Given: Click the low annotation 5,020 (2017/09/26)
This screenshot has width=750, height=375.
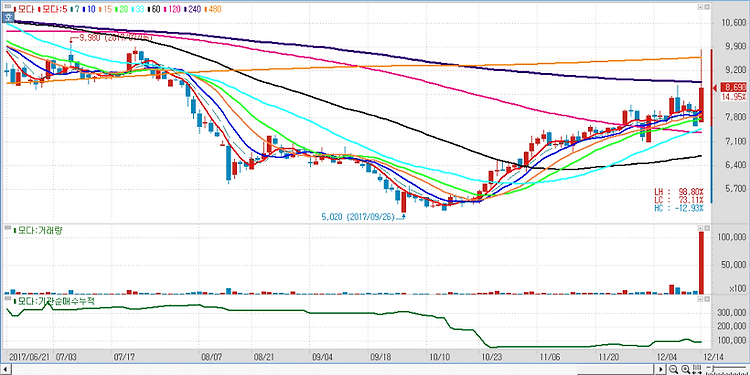Looking at the screenshot, I should coord(359,217).
